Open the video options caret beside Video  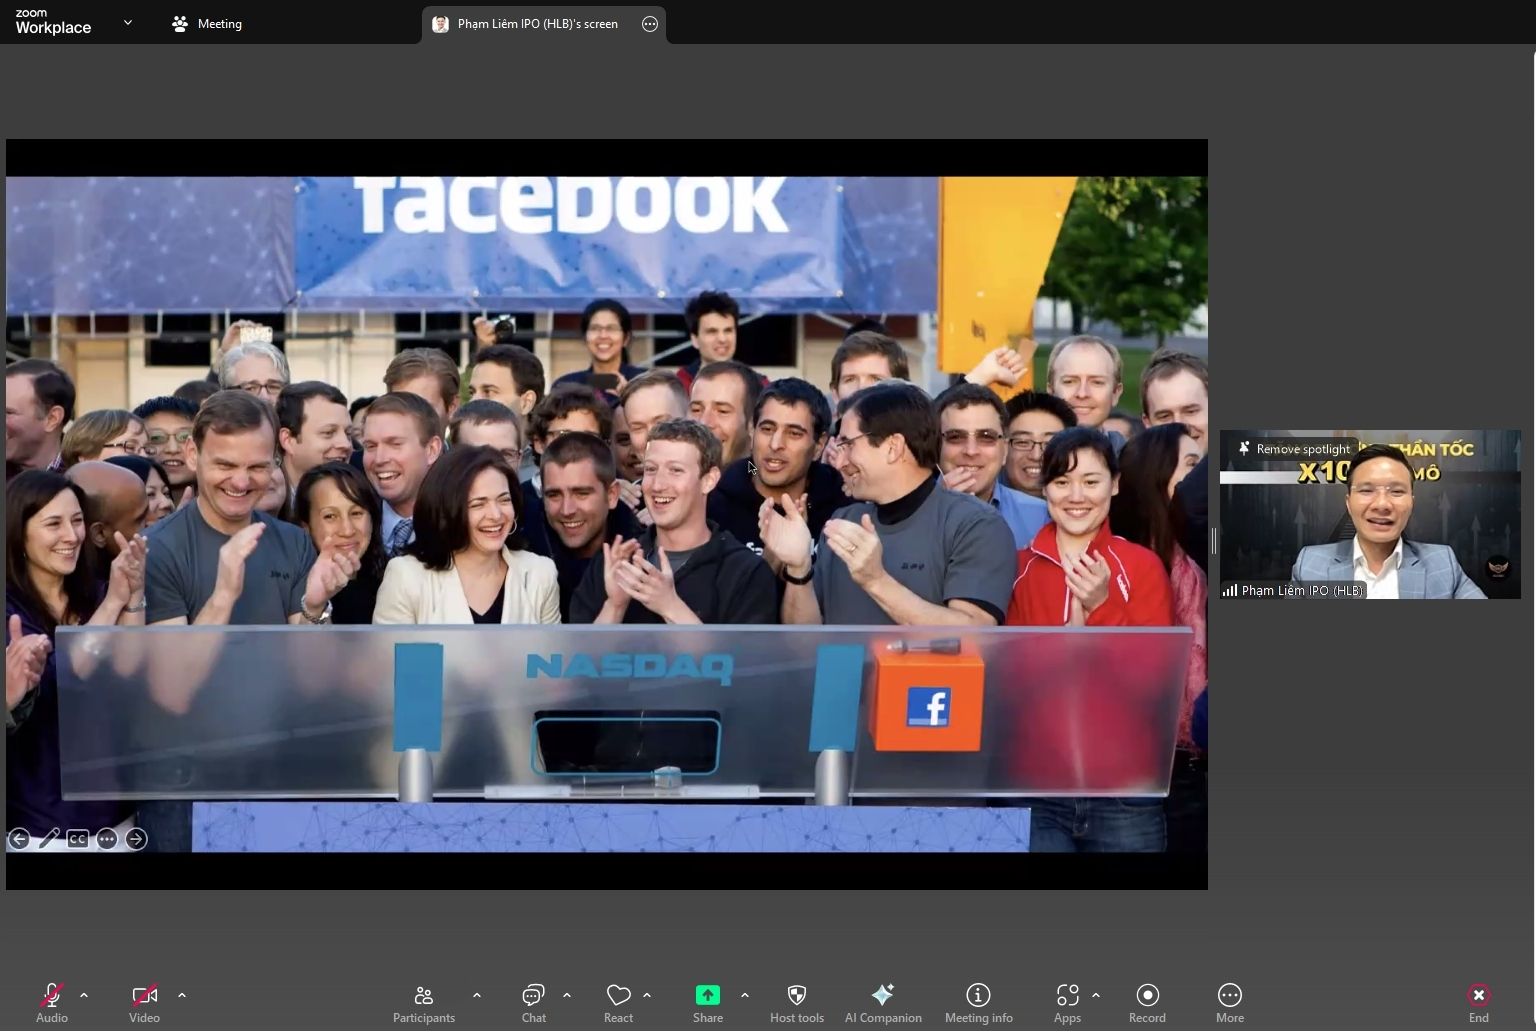pos(182,995)
